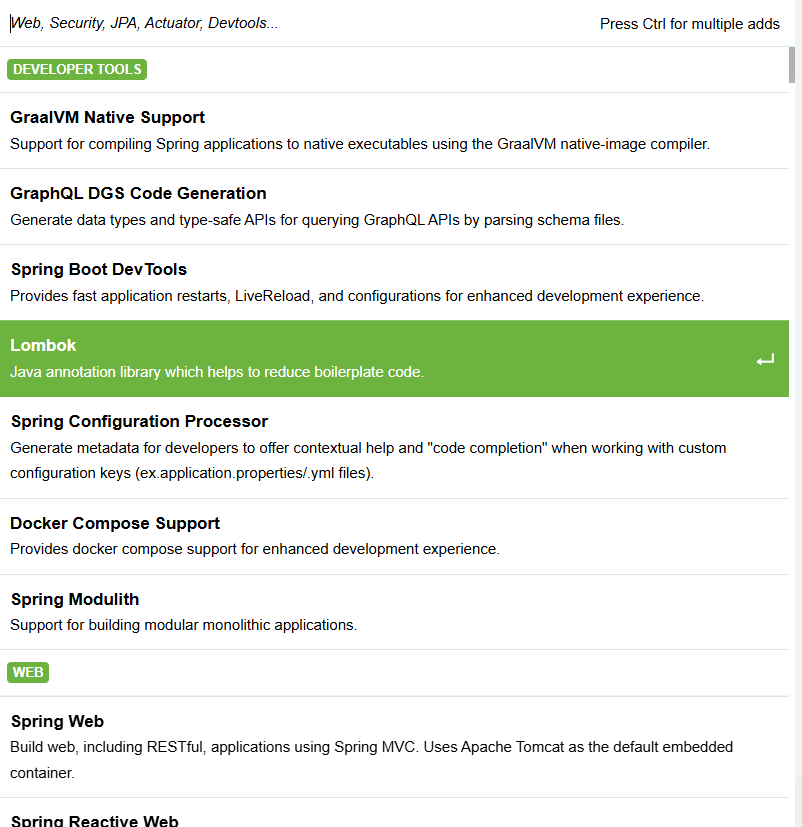Click the LiveReload description under DevTools
Viewport: 802px width, 827px height.
point(357,296)
